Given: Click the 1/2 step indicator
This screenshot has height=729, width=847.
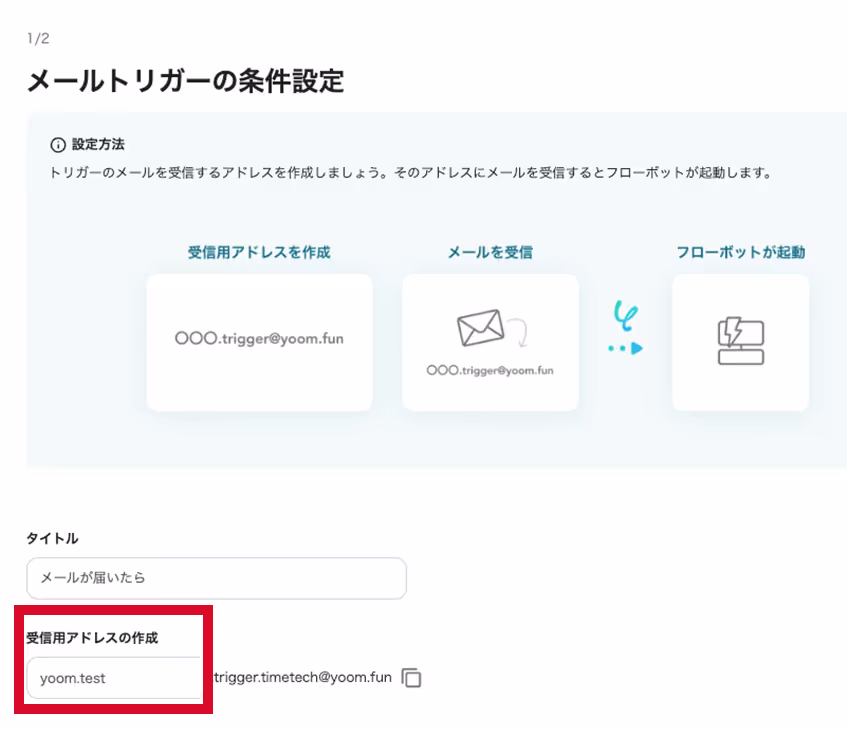Looking at the screenshot, I should [x=38, y=38].
